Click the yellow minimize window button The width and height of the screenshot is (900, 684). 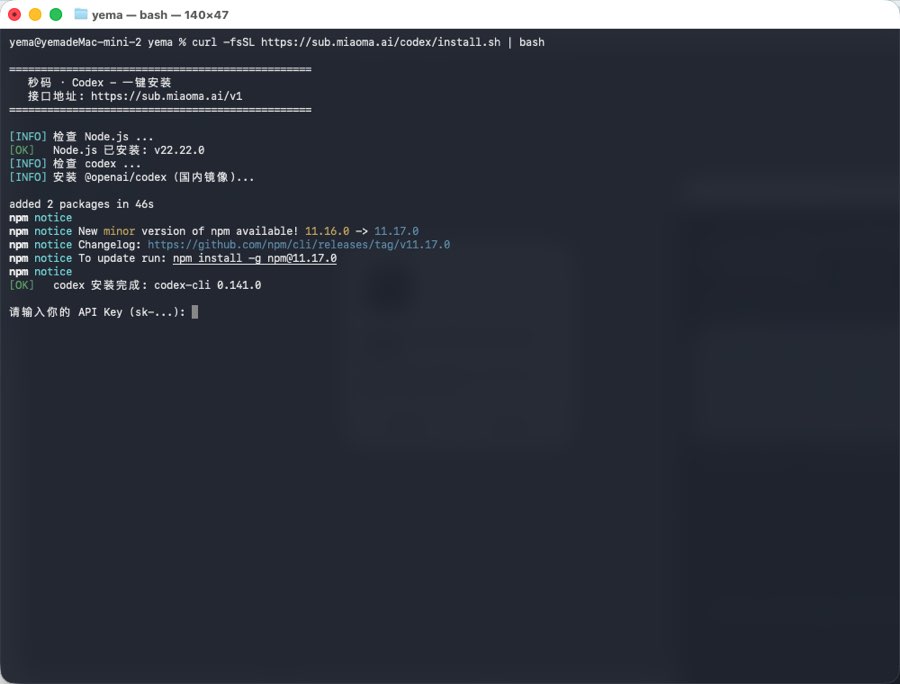point(35,14)
